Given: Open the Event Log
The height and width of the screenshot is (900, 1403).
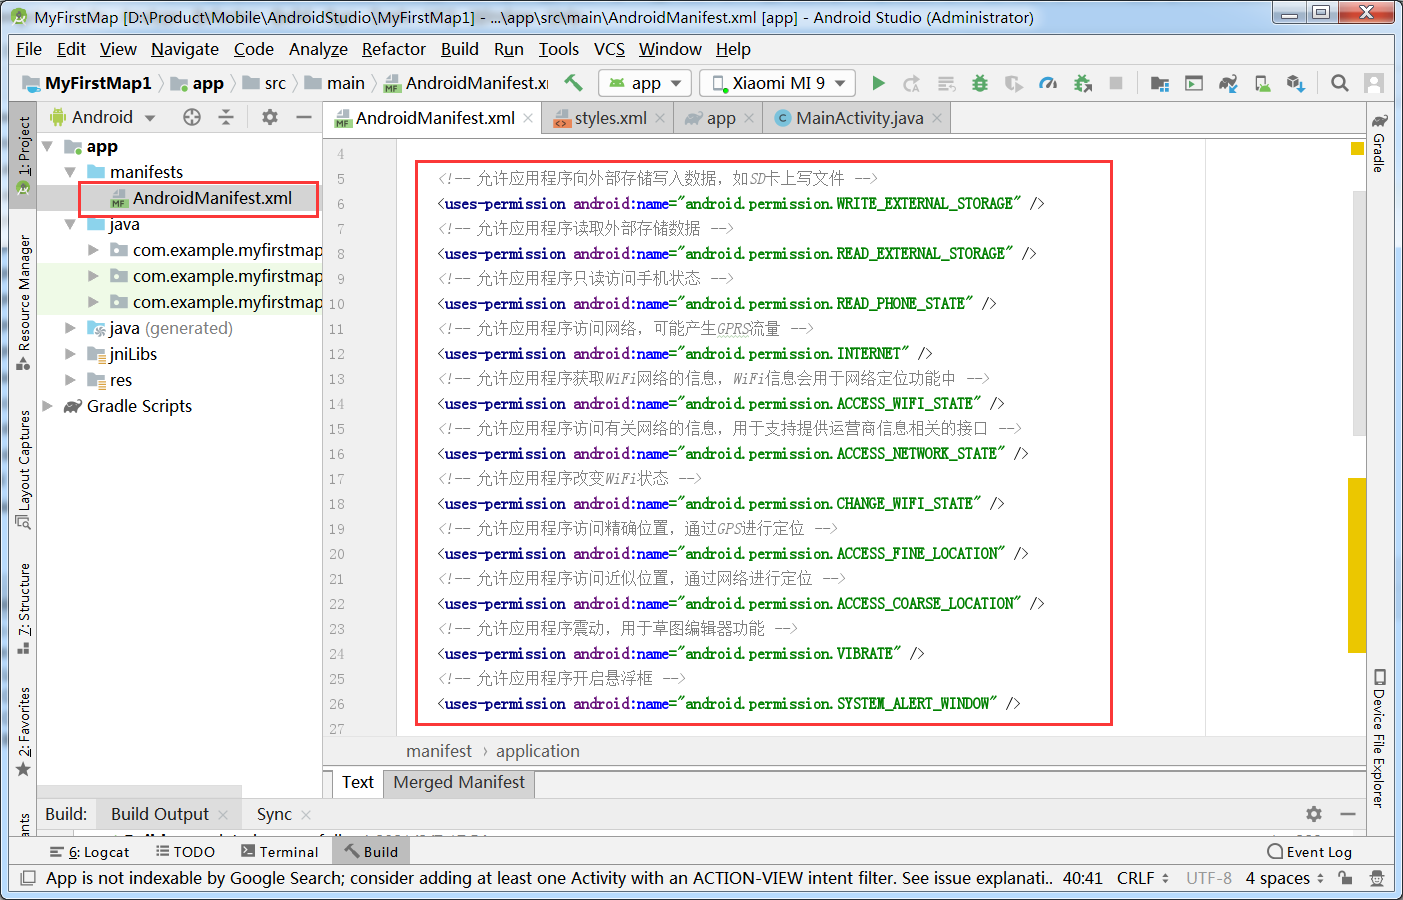Looking at the screenshot, I should coord(1310,852).
